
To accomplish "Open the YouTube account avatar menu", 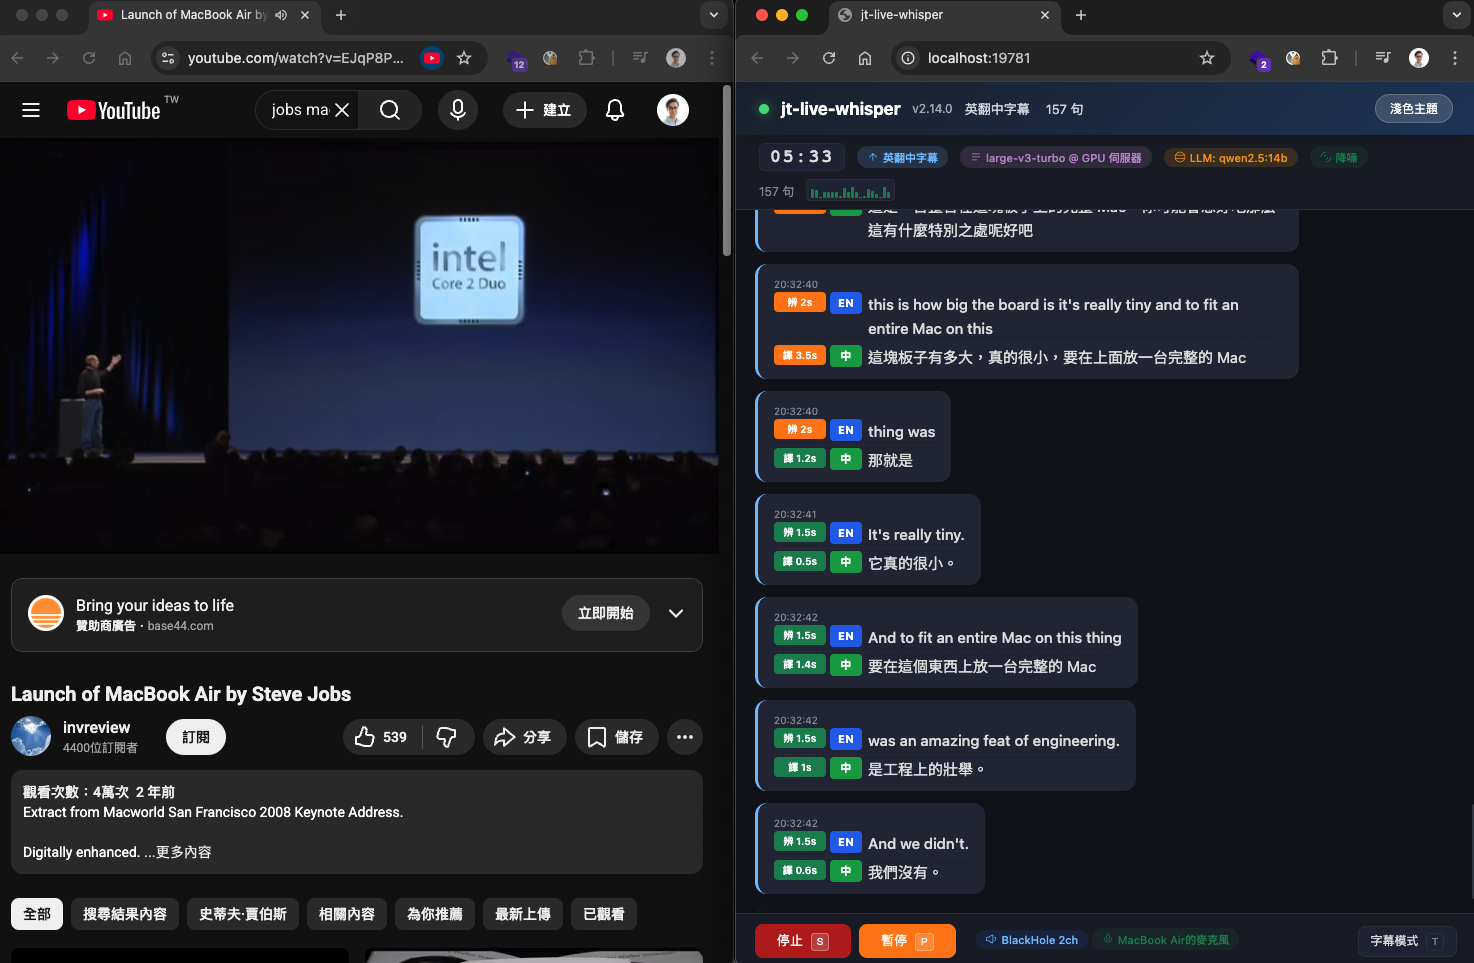I will coord(673,110).
